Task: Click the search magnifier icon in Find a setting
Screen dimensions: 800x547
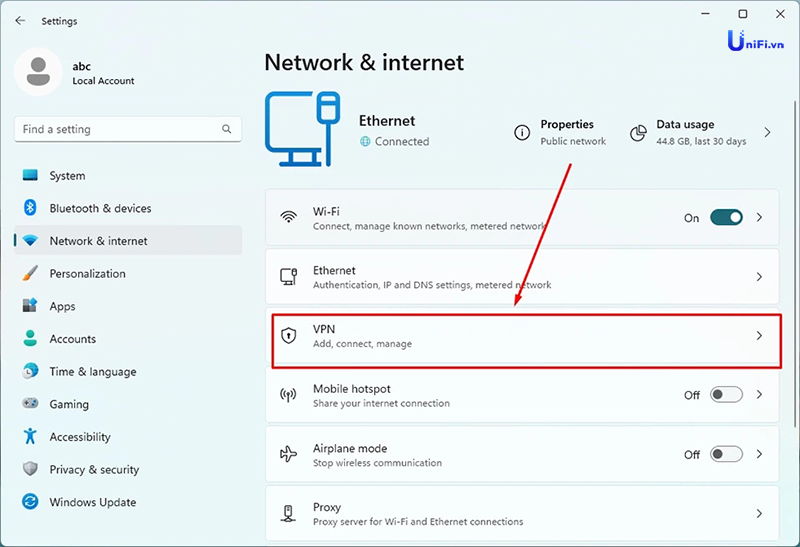Action: click(x=227, y=129)
